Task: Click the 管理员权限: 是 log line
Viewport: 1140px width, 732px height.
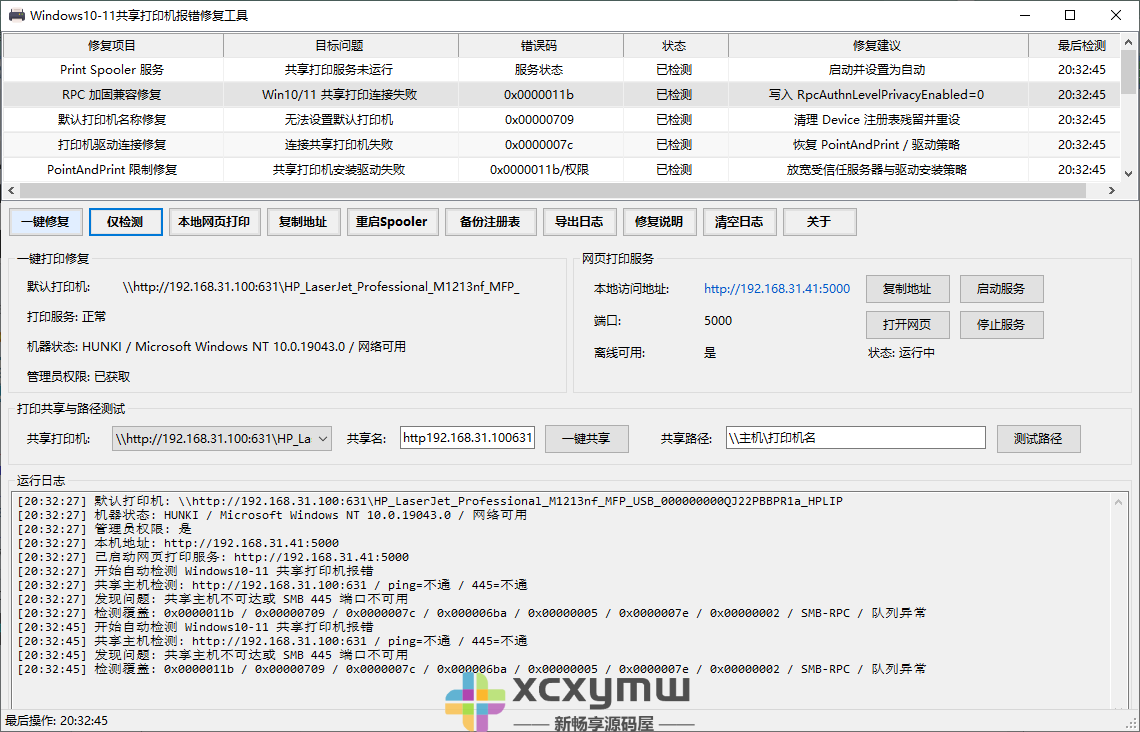Action: (x=105, y=529)
